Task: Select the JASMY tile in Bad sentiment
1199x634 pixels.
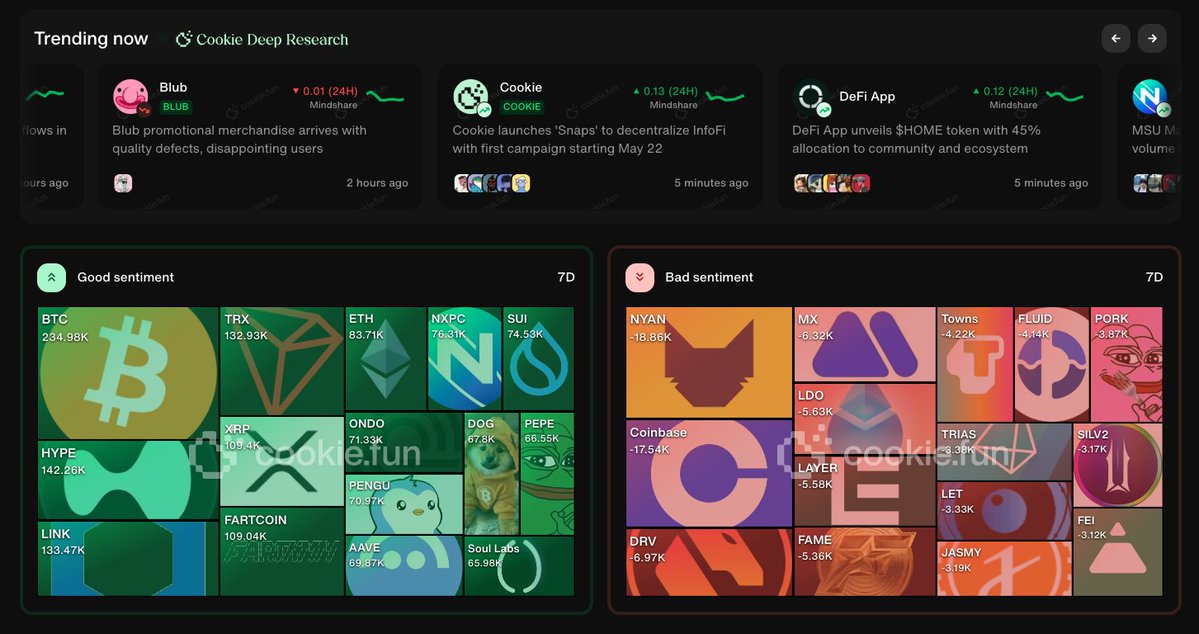Action: [x=1005, y=569]
